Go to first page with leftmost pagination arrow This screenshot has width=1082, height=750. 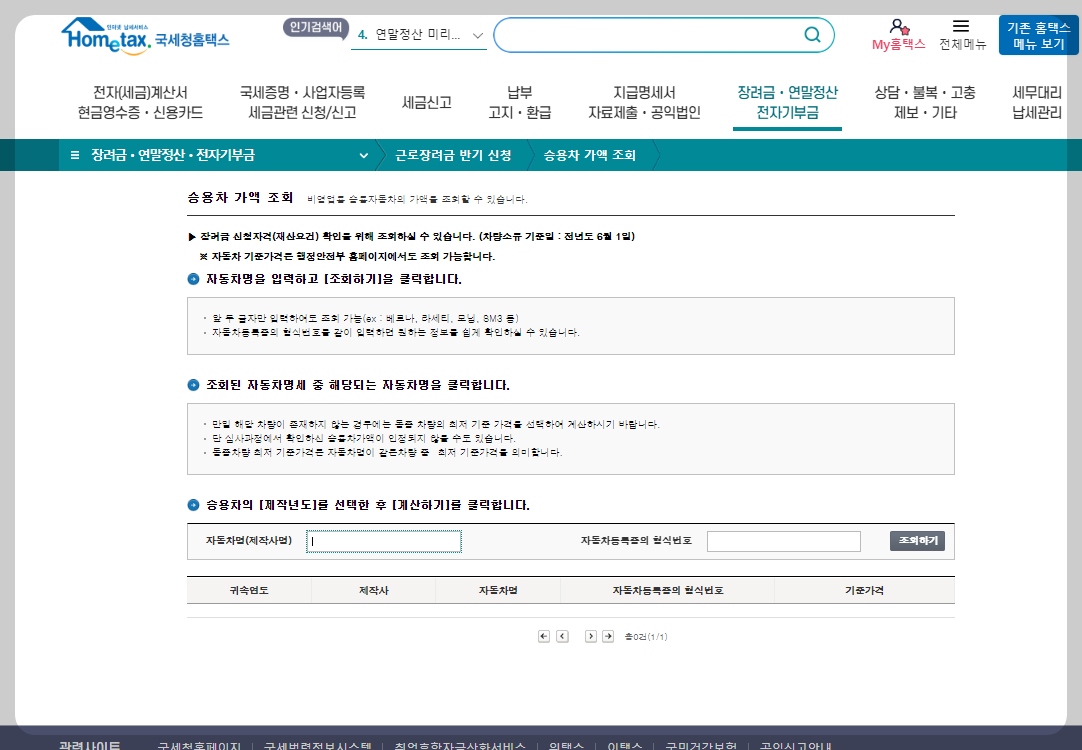click(x=543, y=635)
